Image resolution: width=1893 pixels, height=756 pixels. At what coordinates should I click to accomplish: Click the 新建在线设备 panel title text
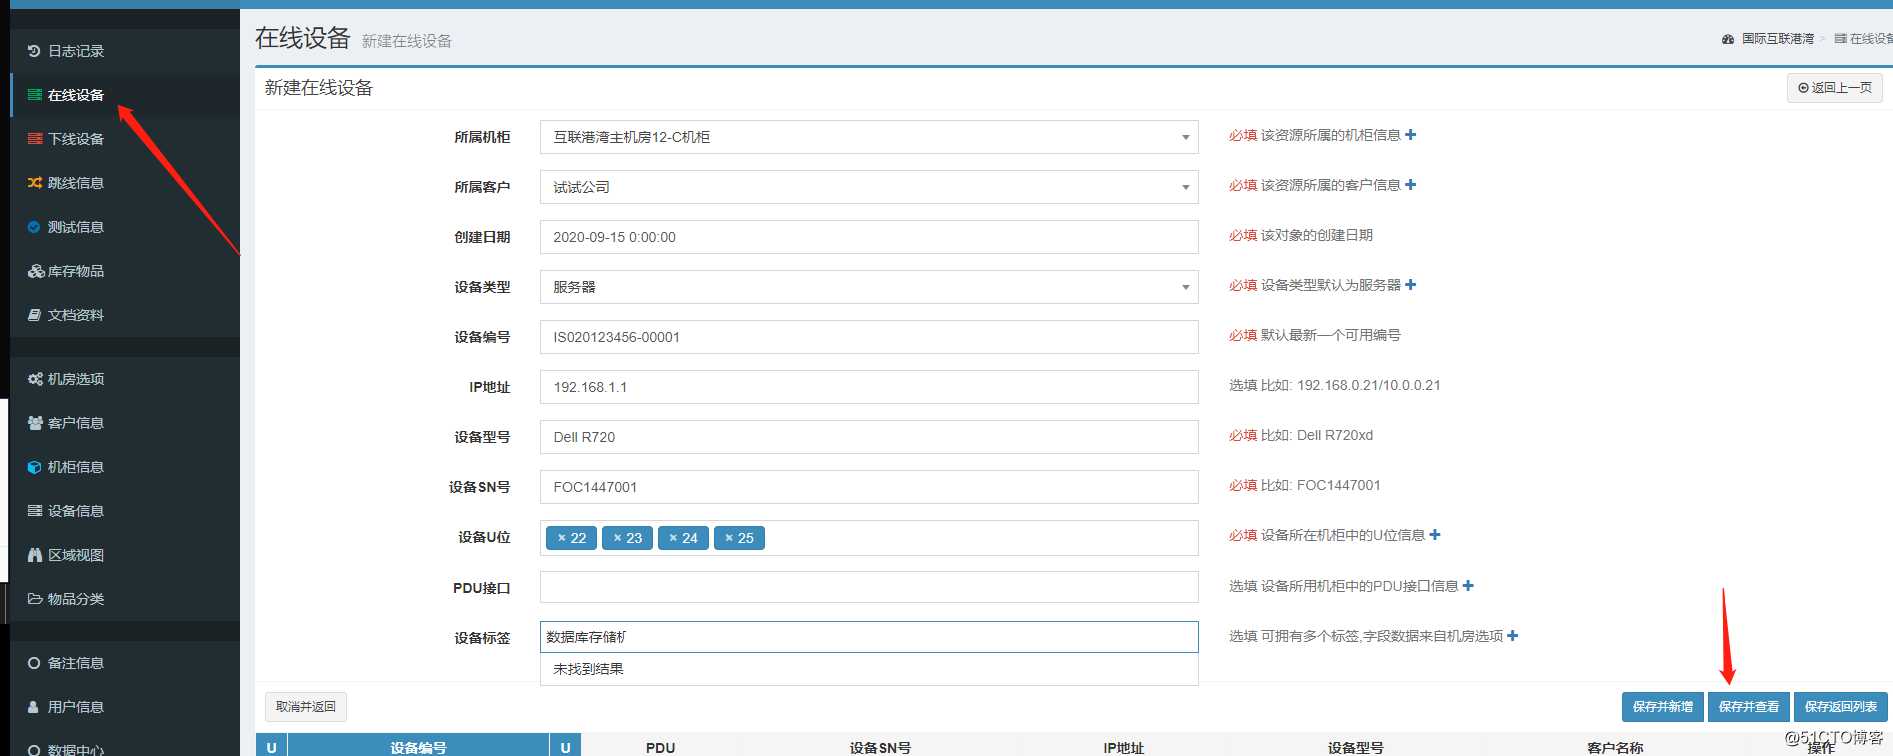coord(319,88)
